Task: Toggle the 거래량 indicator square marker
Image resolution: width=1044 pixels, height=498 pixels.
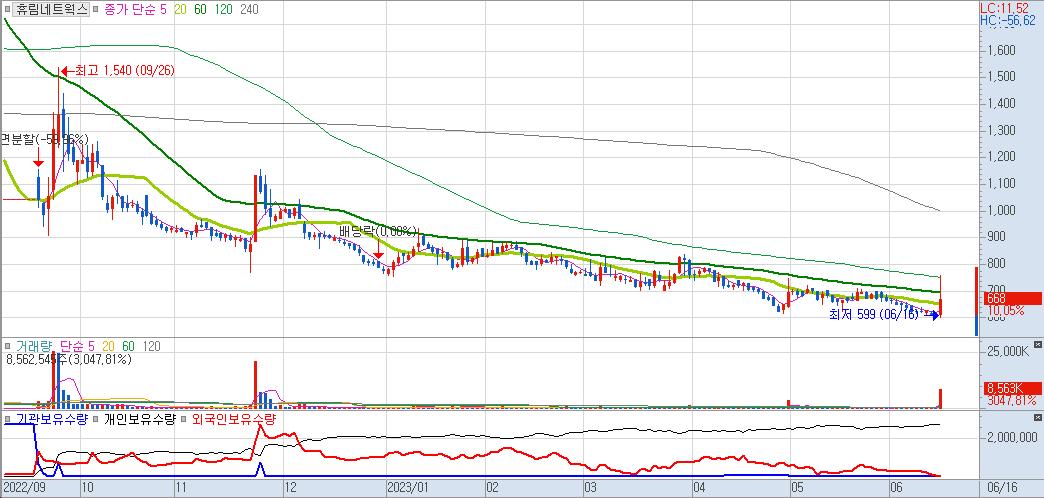Action: pos(7,346)
